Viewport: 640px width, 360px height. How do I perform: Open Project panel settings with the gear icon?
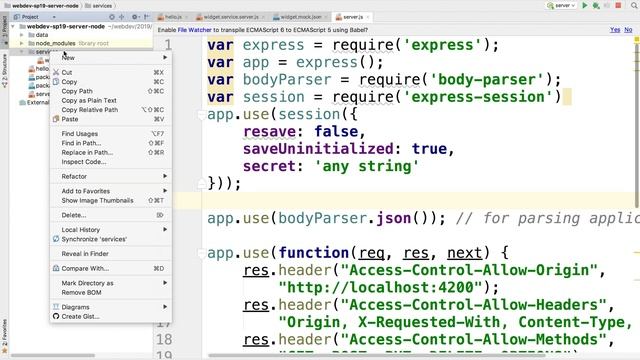point(135,17)
